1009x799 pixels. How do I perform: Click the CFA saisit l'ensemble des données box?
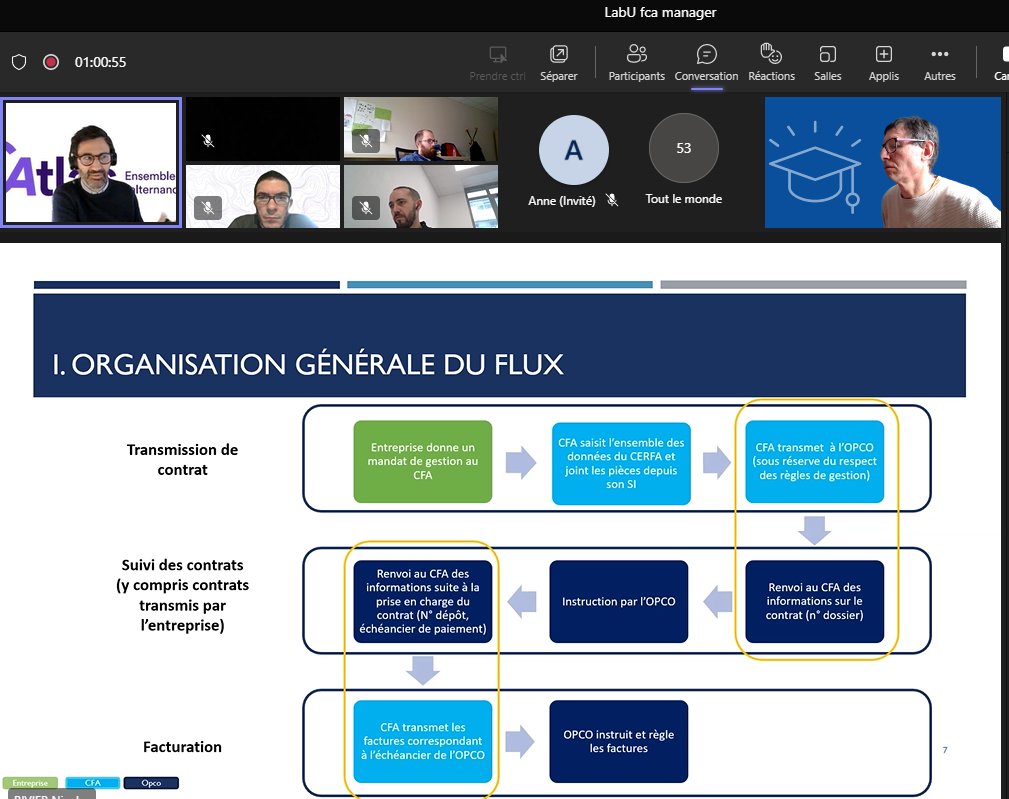click(x=621, y=463)
